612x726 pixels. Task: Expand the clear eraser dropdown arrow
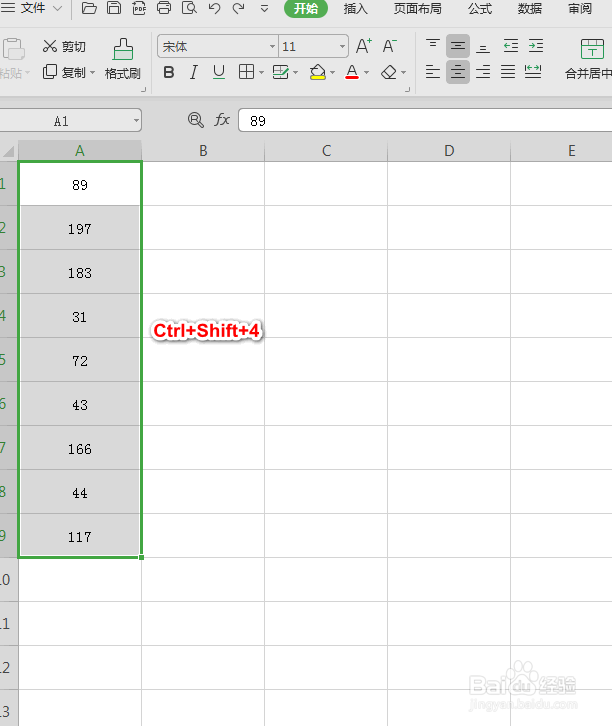[x=404, y=73]
